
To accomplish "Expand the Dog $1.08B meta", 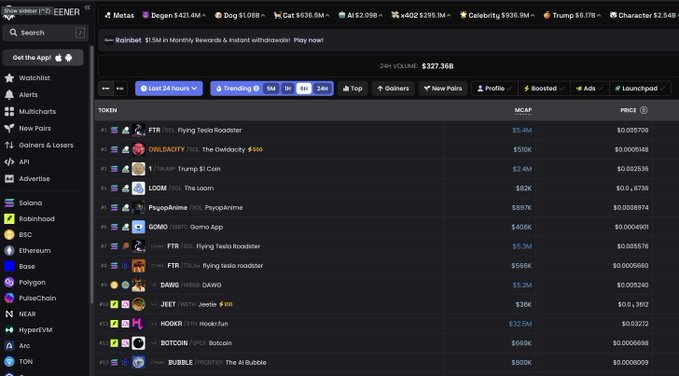I will (x=239, y=15).
